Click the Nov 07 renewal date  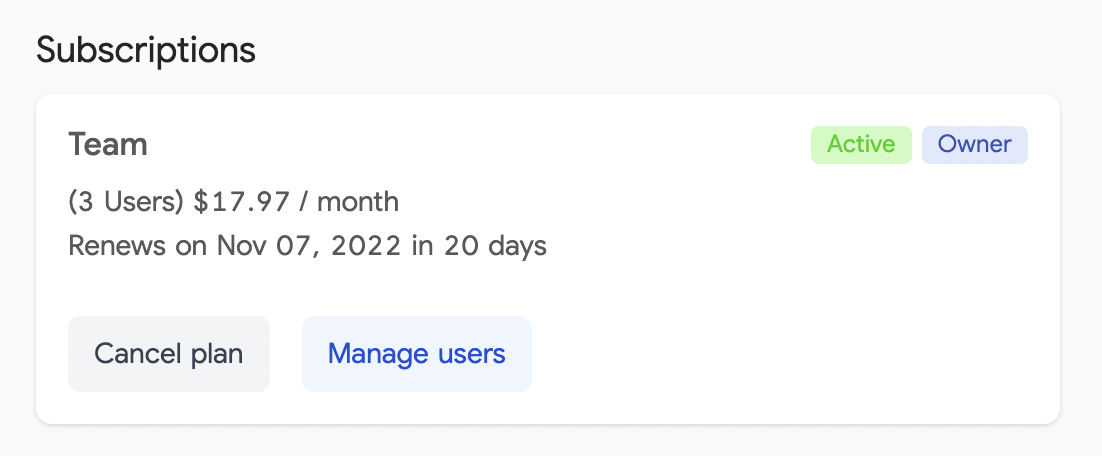[x=260, y=246]
